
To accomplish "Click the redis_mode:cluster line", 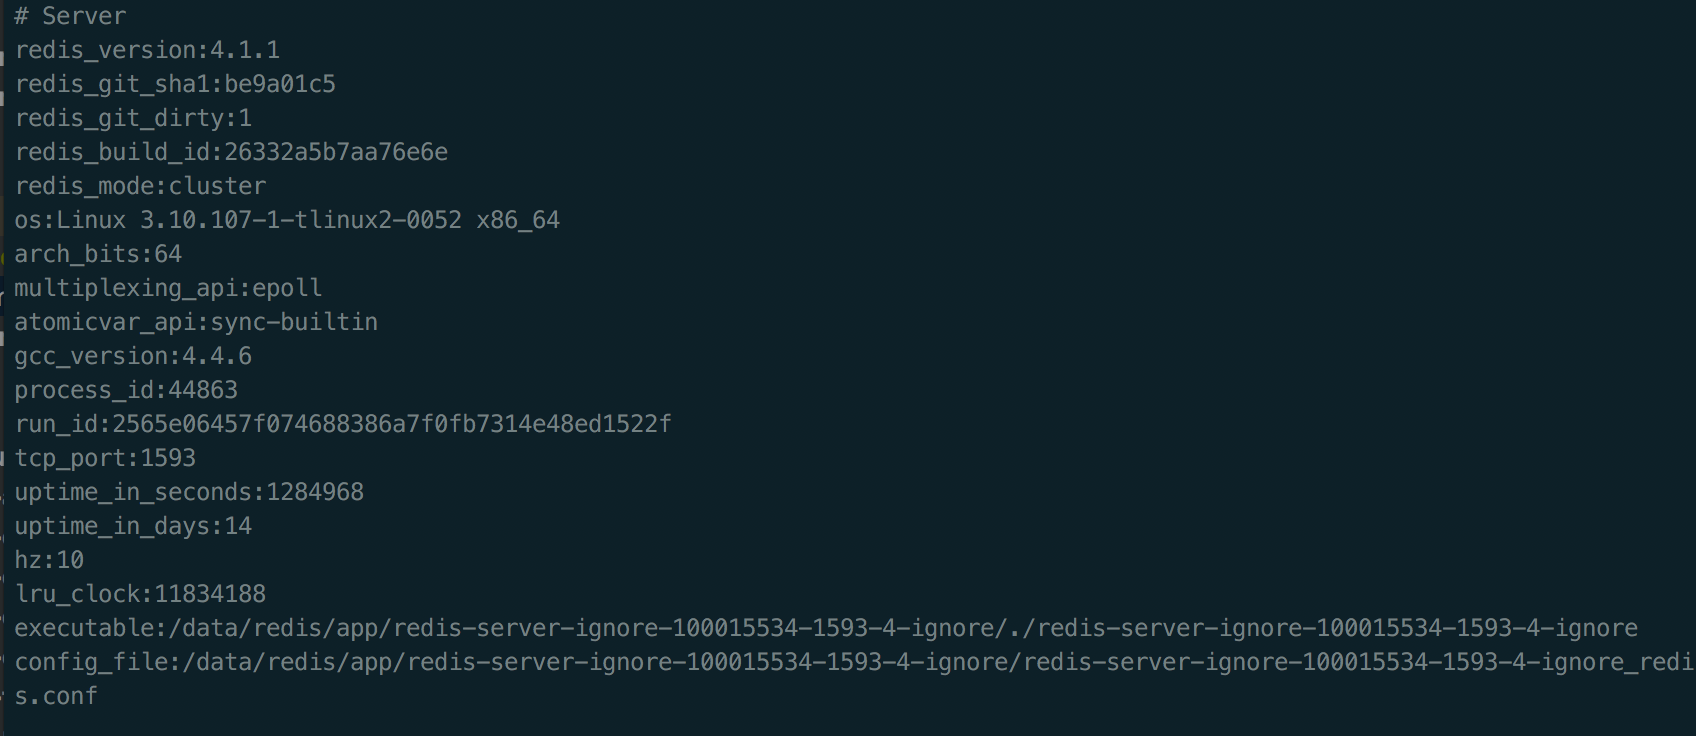I will [x=140, y=186].
